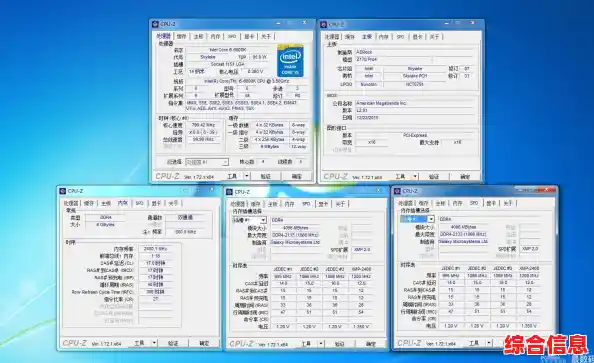
Task: Open the 显卡 tab in the processor window
Action: pyautogui.click(x=249, y=36)
